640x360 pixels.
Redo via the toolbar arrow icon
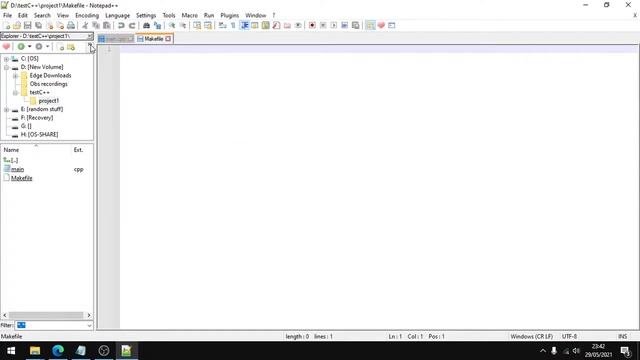click(x=132, y=25)
